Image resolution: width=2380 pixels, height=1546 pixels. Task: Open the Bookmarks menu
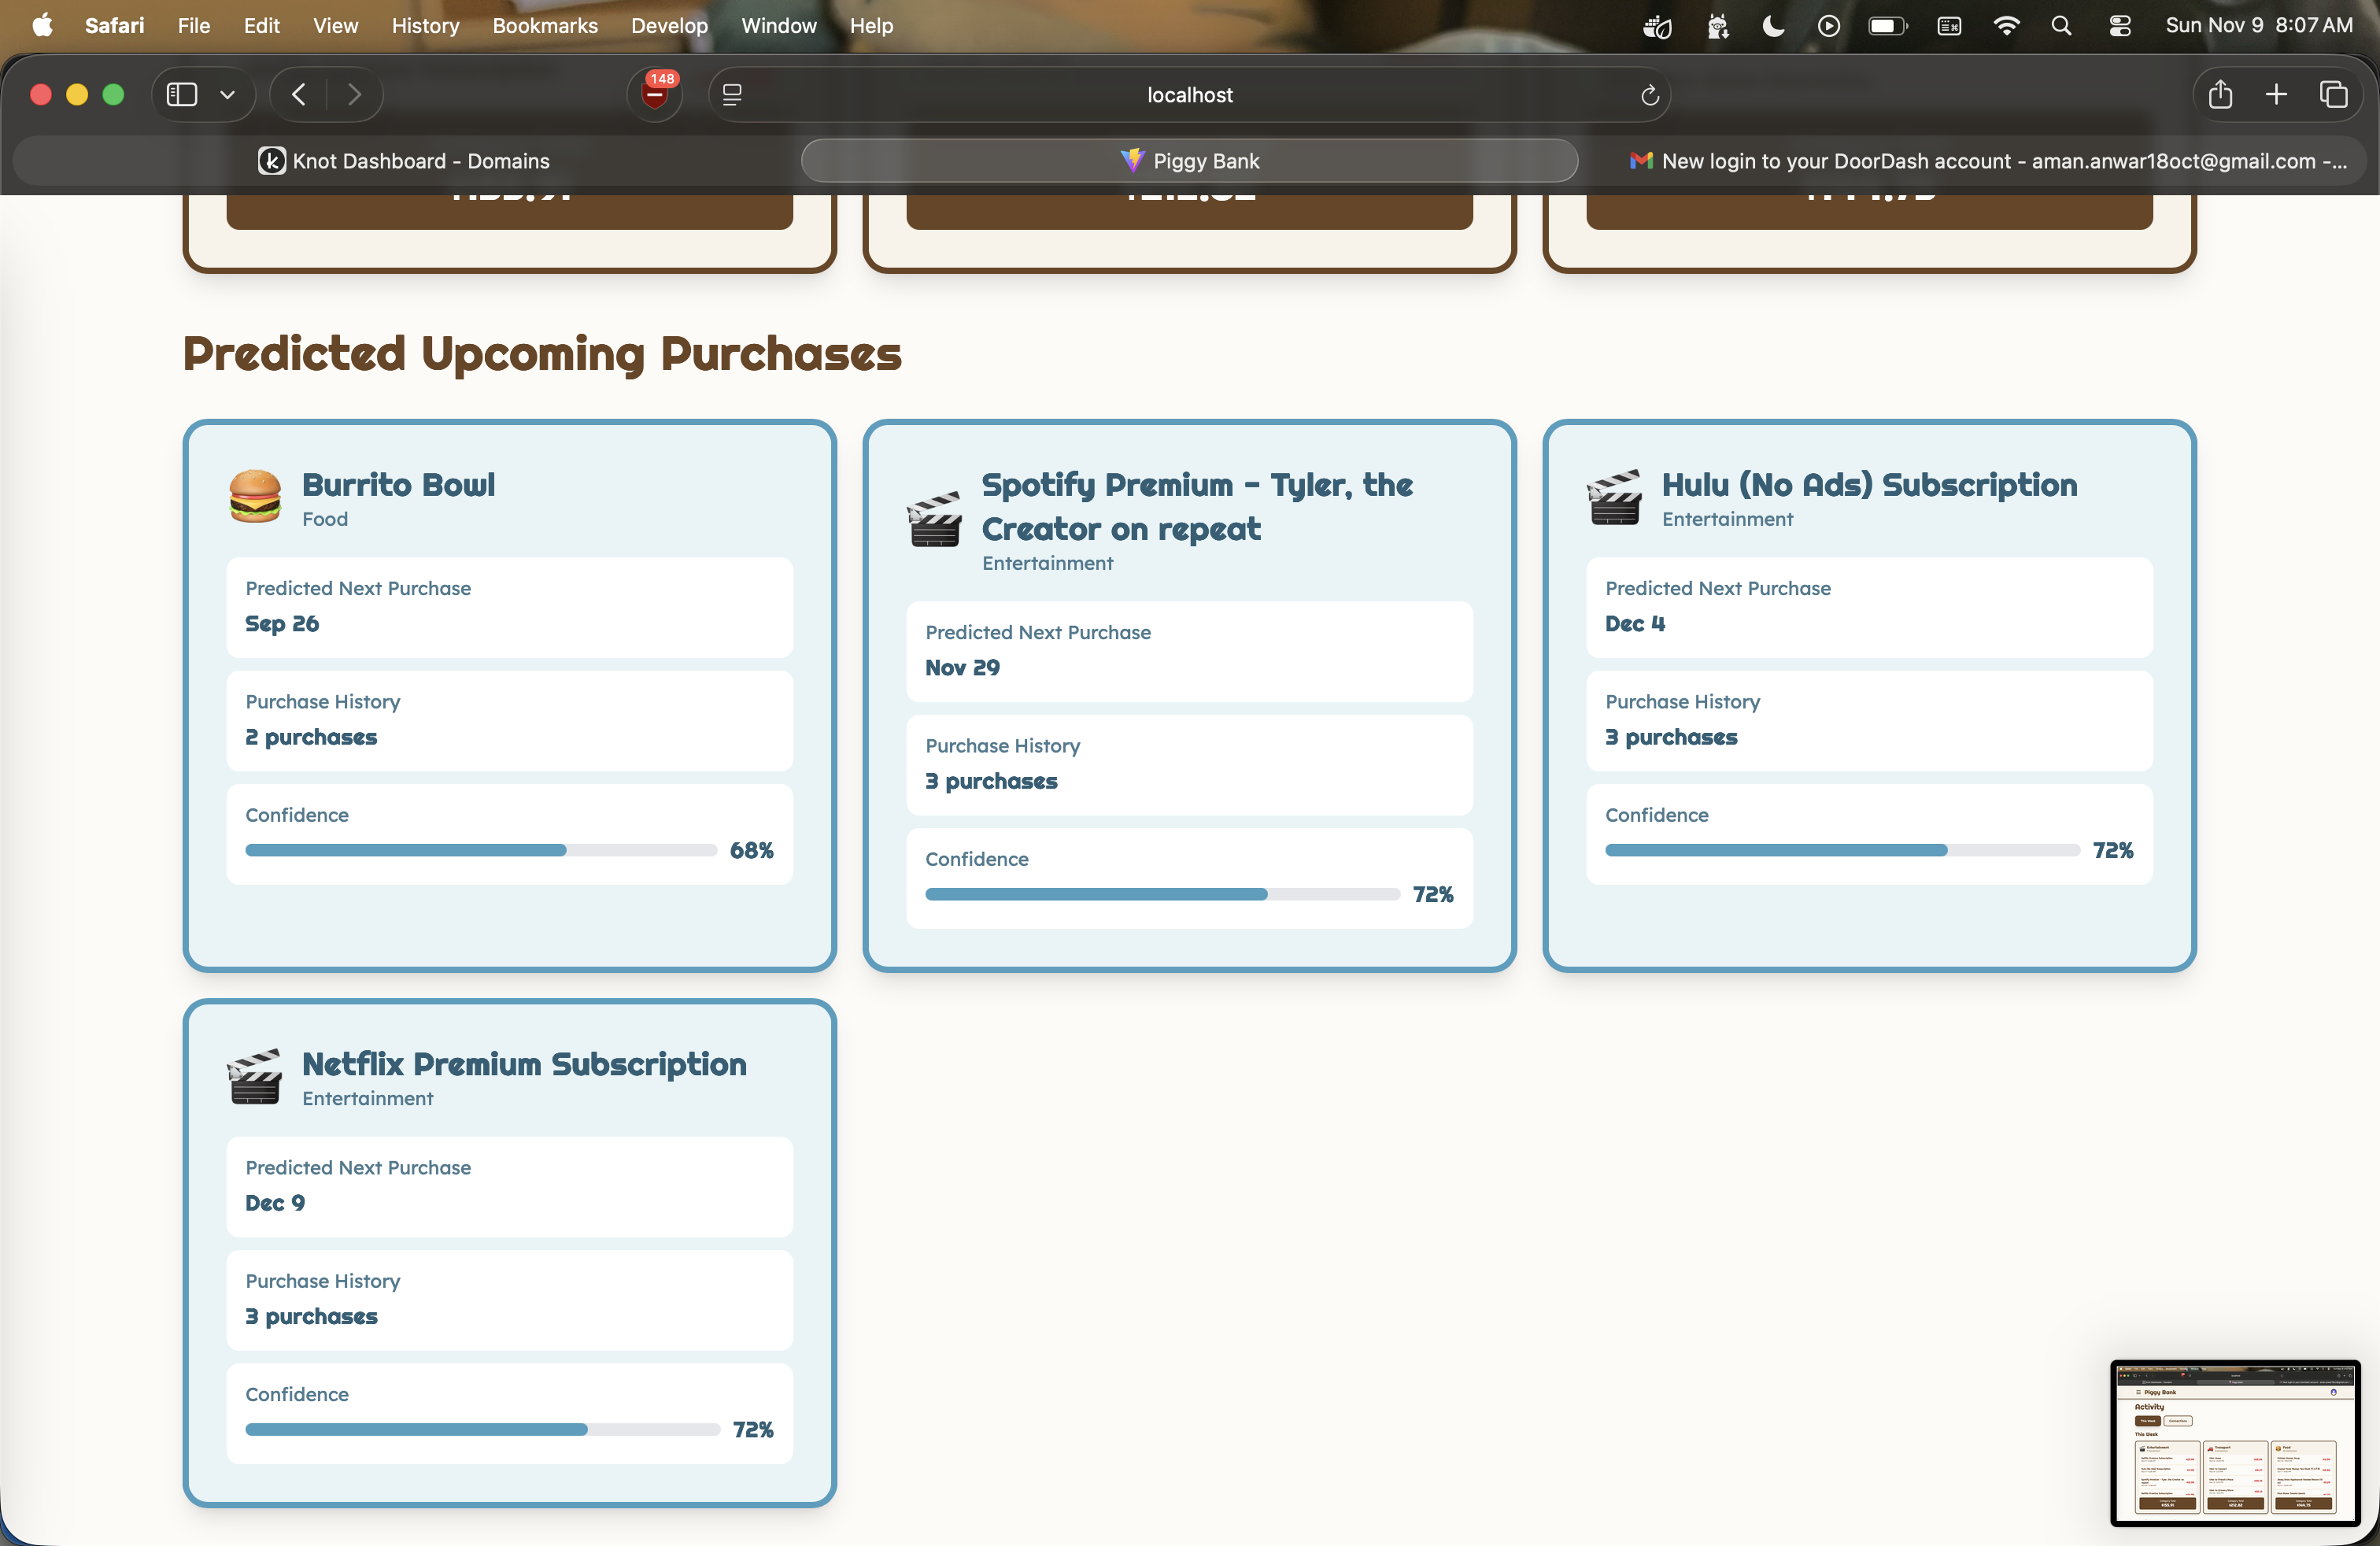coord(544,26)
